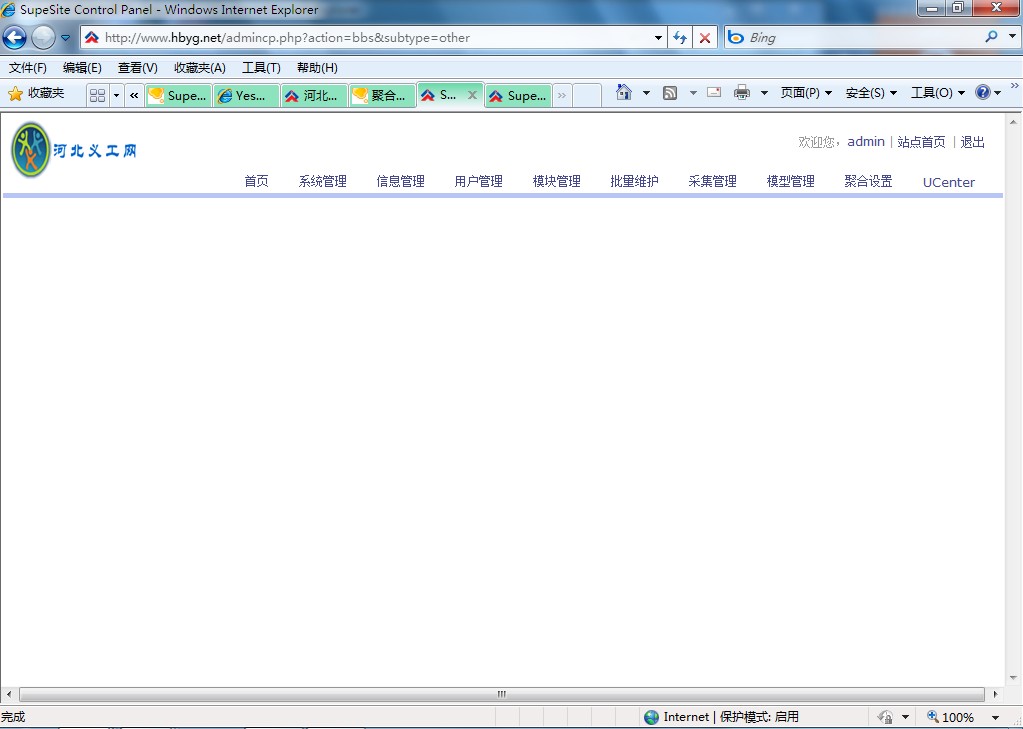Click the 收藏夹 favorites star button

(x=37, y=94)
